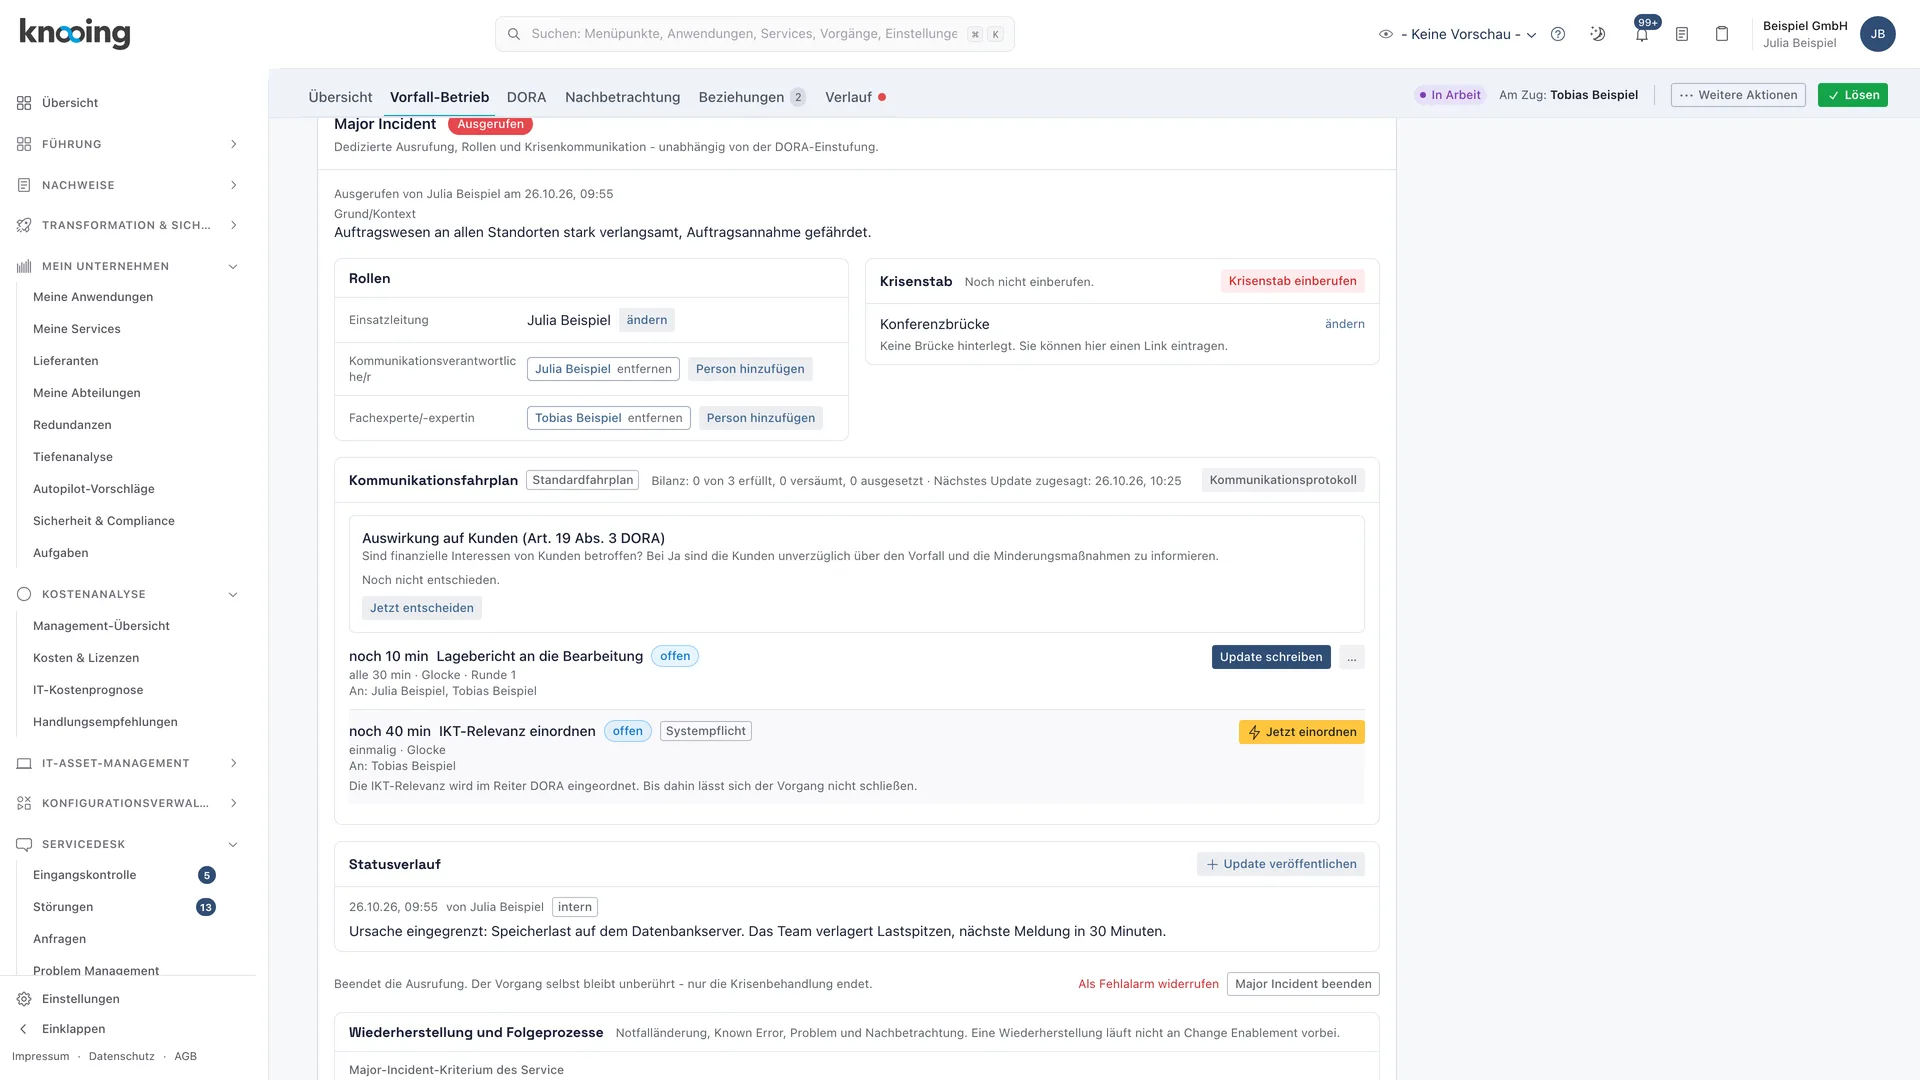Open the document notes icon in header
The width and height of the screenshot is (1920, 1080).
(1682, 34)
